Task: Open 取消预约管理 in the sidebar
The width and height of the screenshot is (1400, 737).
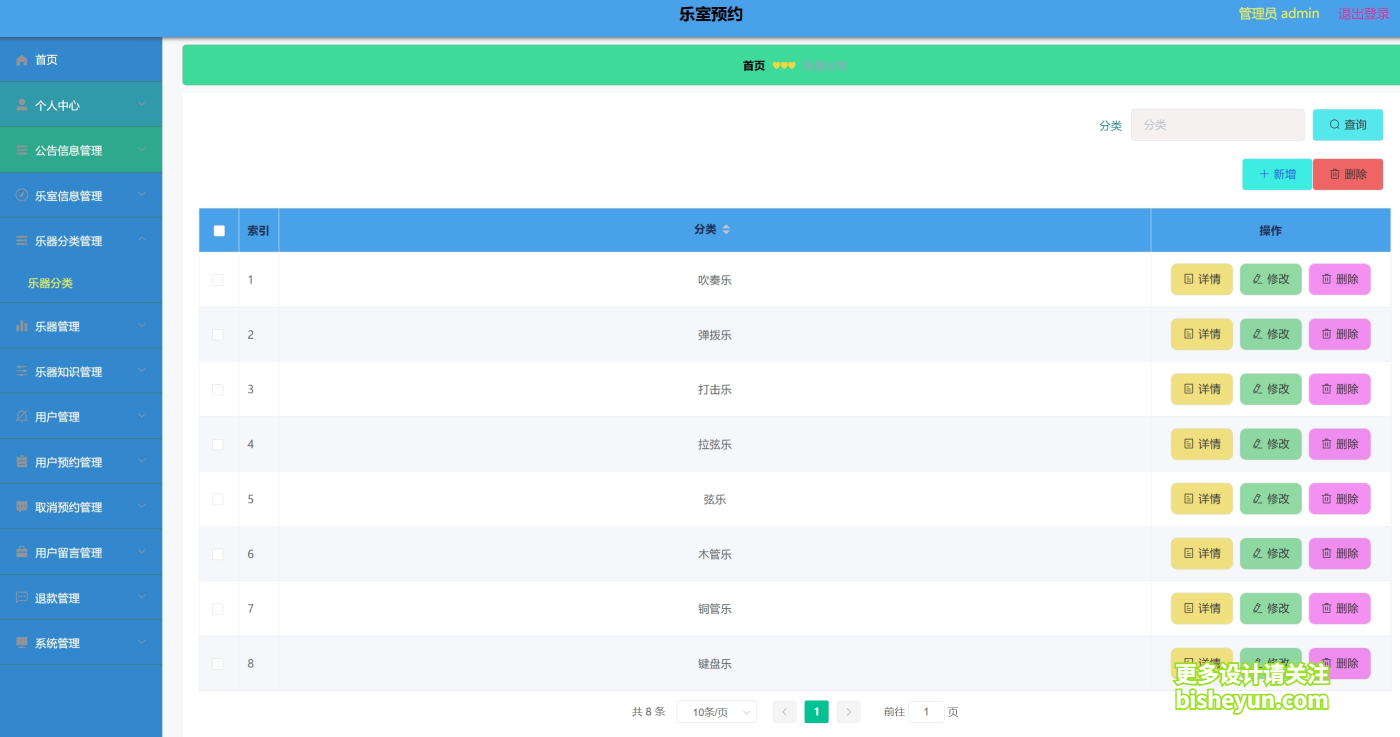Action: 81,507
